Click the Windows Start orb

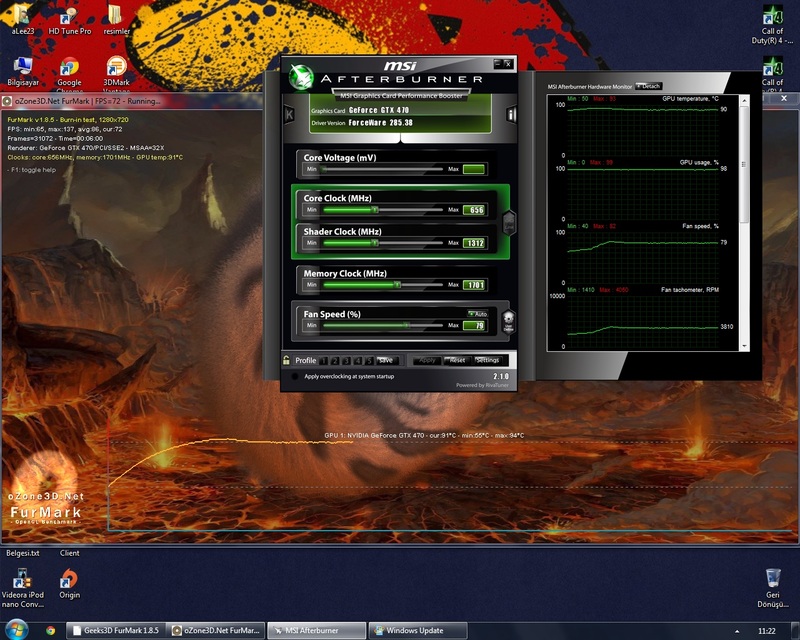tap(16, 630)
